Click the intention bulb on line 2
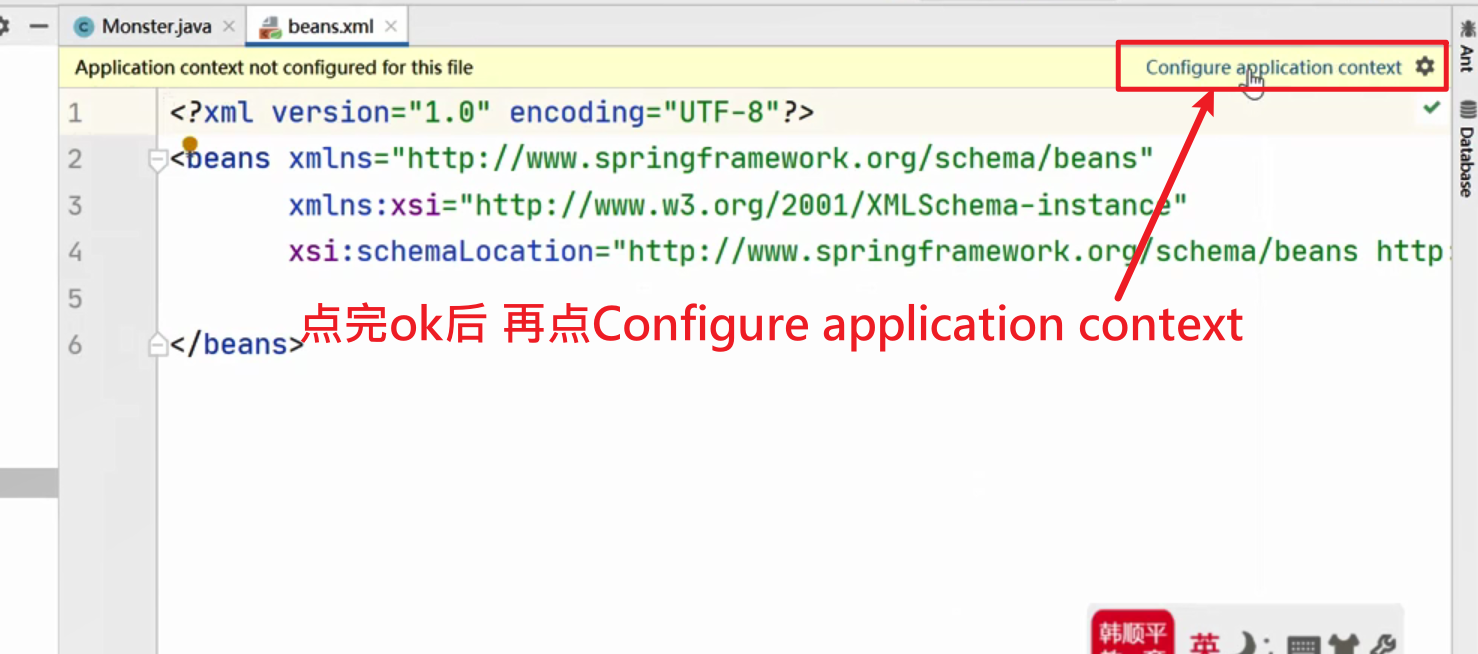 click(x=189, y=147)
